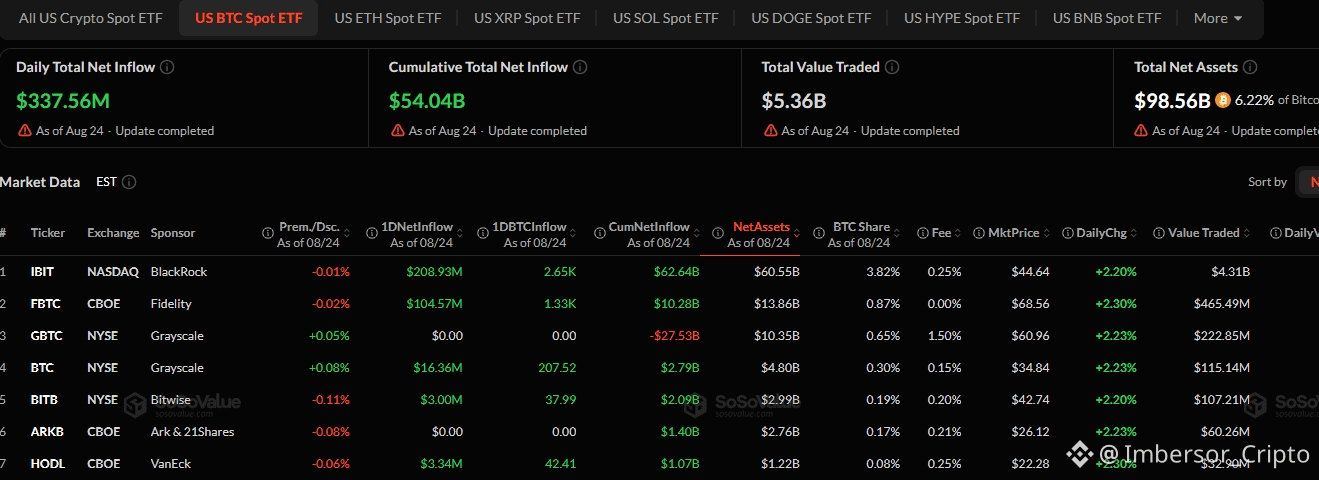Click info icon before 1DNetInflow column

372,233
